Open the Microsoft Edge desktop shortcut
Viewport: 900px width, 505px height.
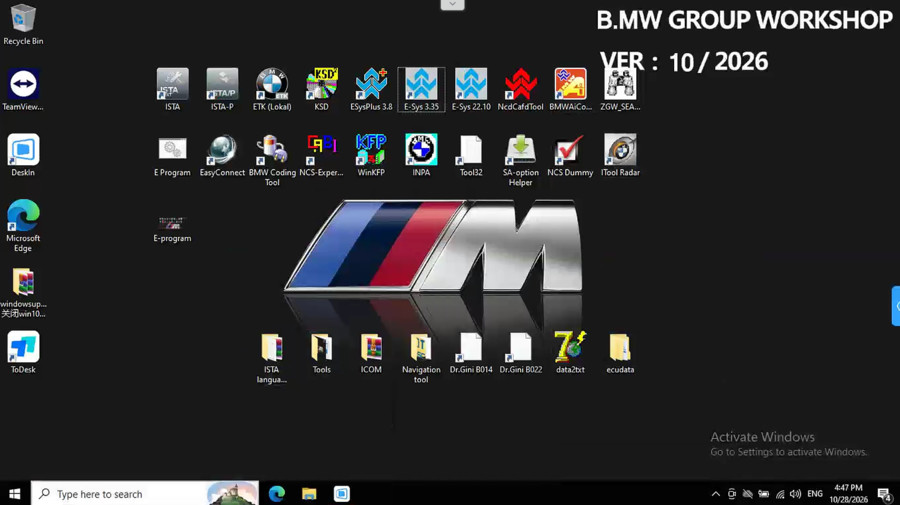23,226
